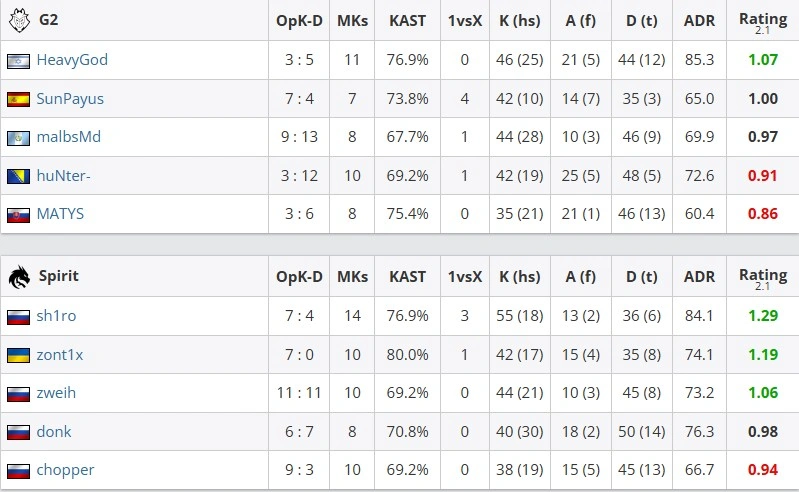Open HeavyGod player profile link
799x492 pixels.
click(72, 60)
